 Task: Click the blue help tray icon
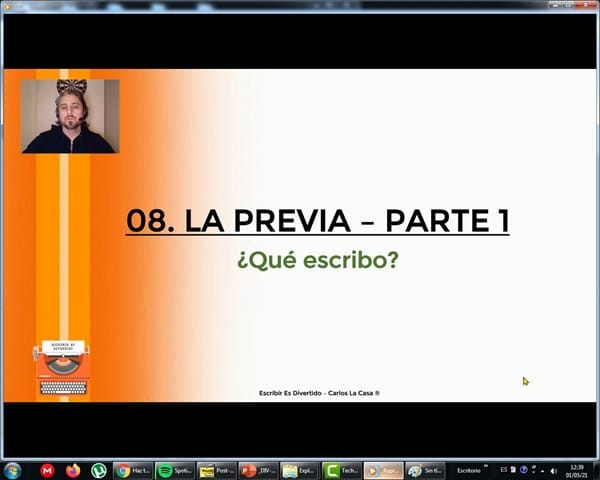coord(523,470)
